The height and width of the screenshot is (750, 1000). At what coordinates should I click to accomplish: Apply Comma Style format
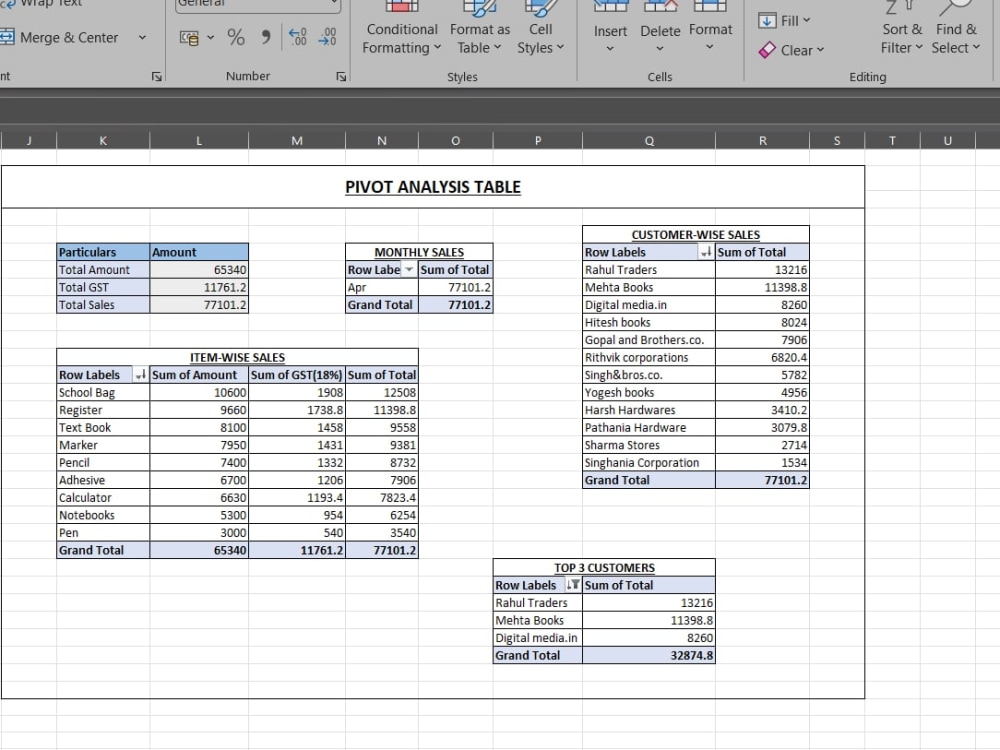pos(266,38)
